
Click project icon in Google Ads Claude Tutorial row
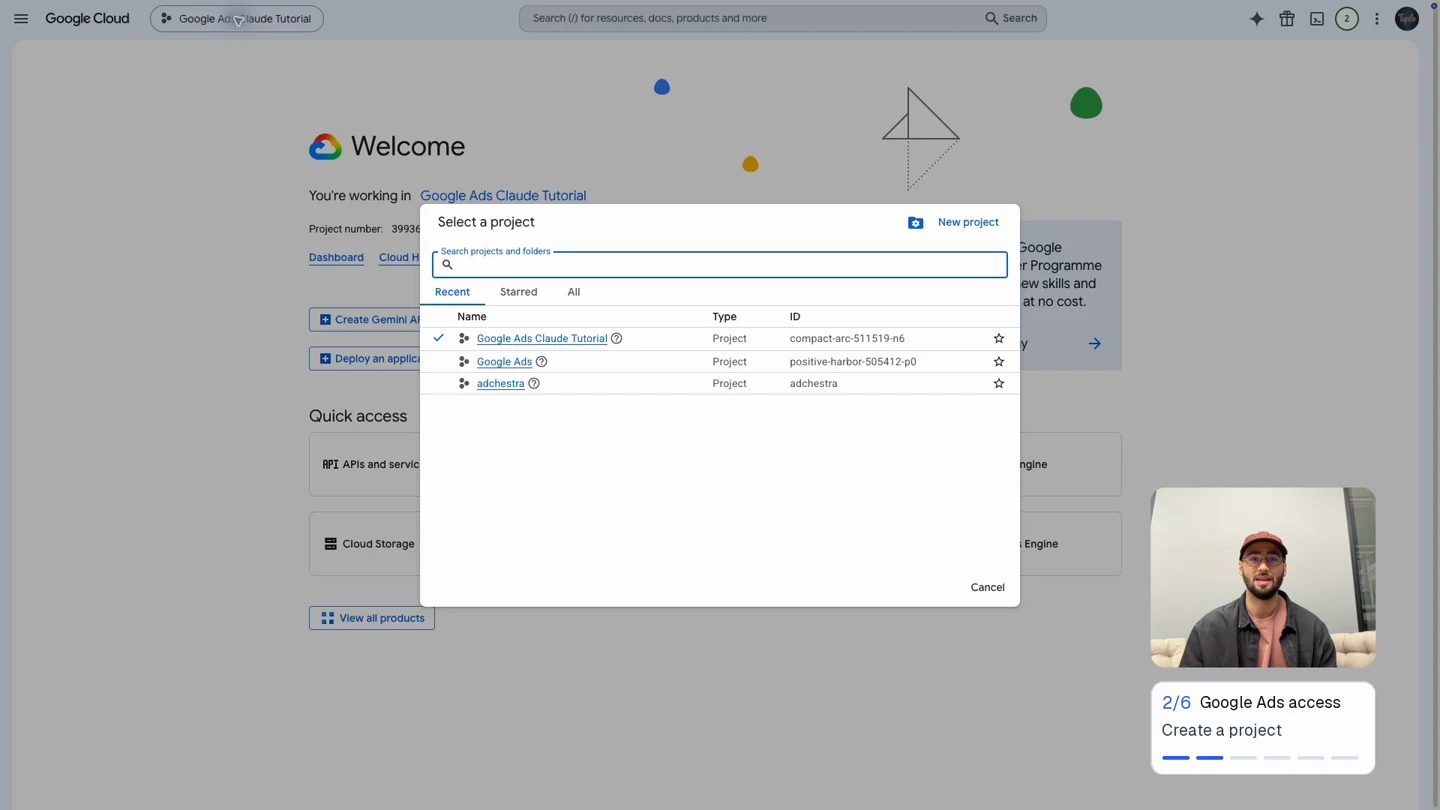[x=464, y=338]
